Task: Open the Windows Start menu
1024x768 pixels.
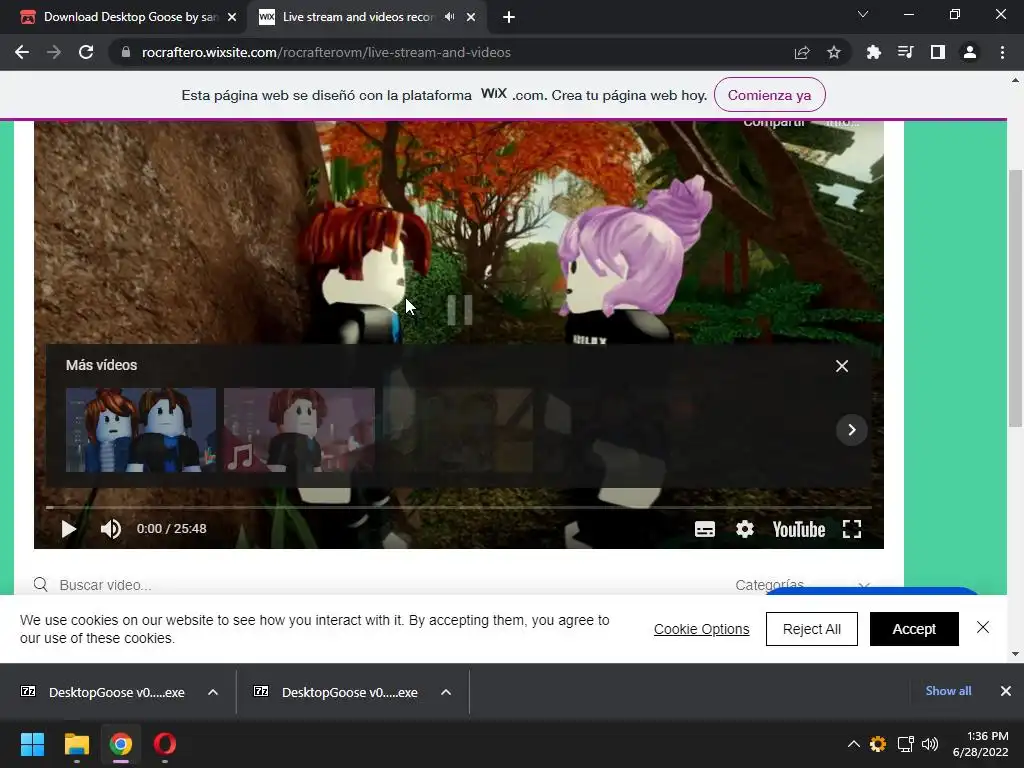Action: (32, 744)
